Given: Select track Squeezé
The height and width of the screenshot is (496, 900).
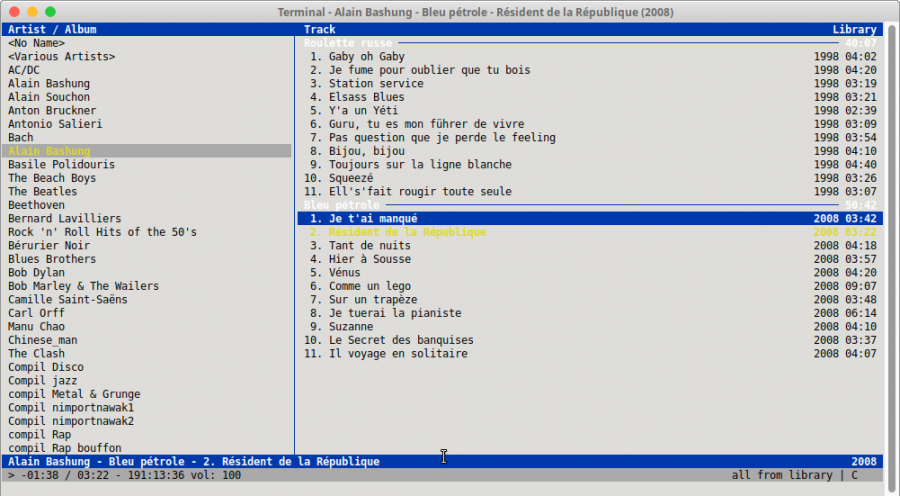Looking at the screenshot, I should point(590,178).
